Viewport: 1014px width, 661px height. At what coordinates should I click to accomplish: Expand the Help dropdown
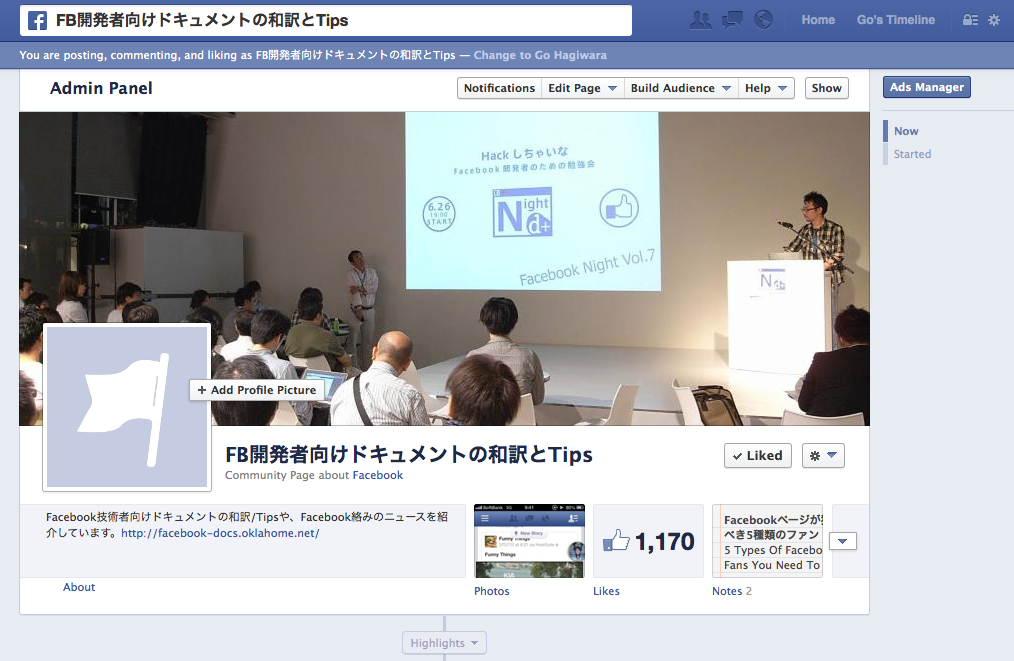pyautogui.click(x=766, y=88)
